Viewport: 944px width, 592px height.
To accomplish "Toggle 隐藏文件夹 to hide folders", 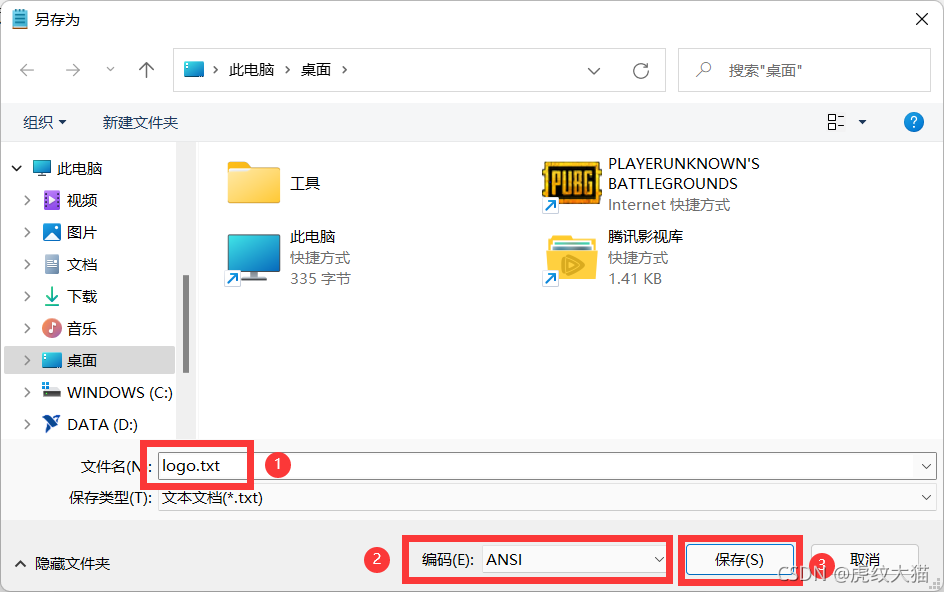I will [x=62, y=564].
